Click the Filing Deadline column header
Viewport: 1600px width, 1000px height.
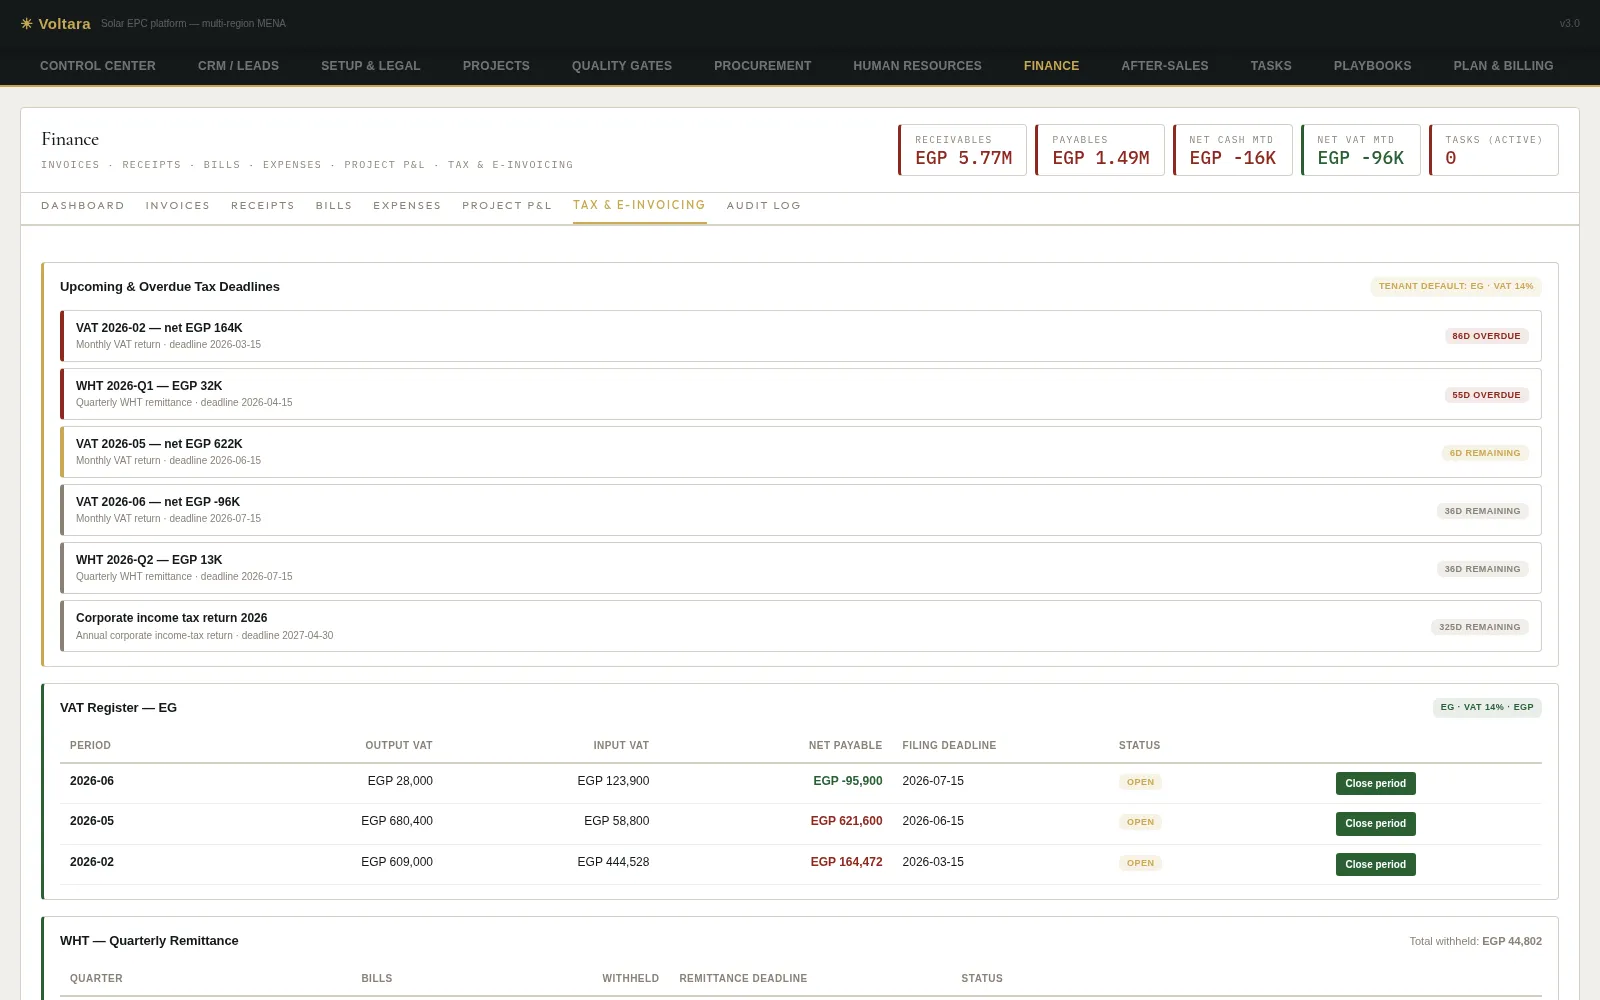(x=949, y=746)
